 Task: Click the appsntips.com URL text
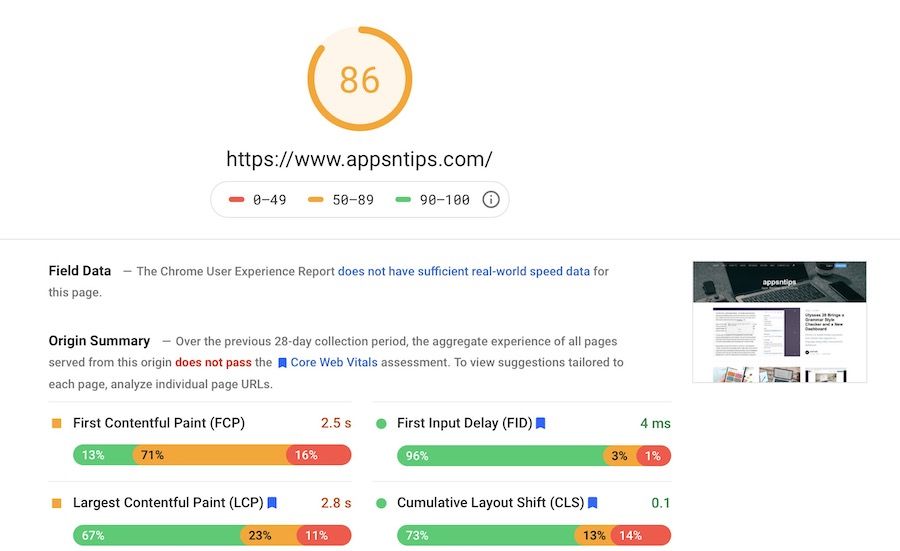click(359, 159)
